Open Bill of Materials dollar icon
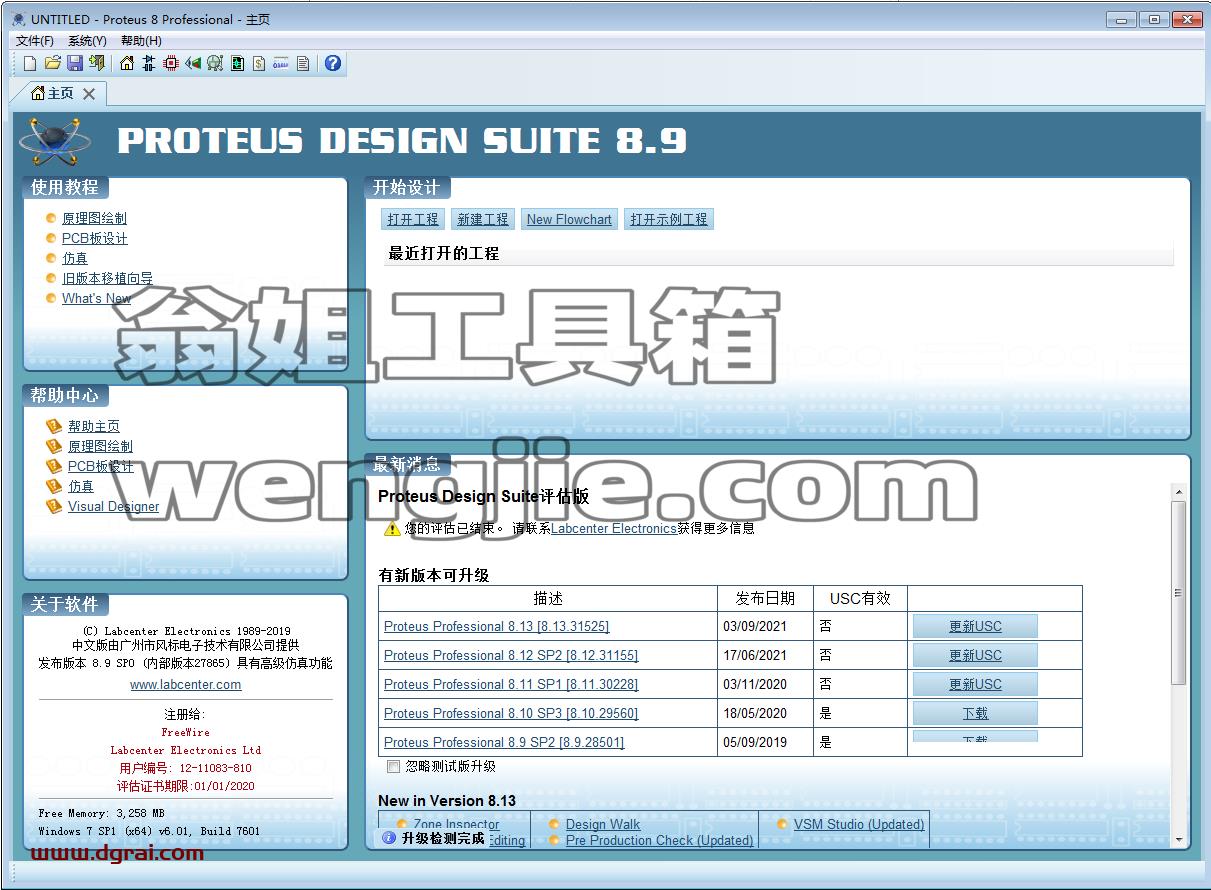This screenshot has height=890, width=1211. click(x=259, y=63)
